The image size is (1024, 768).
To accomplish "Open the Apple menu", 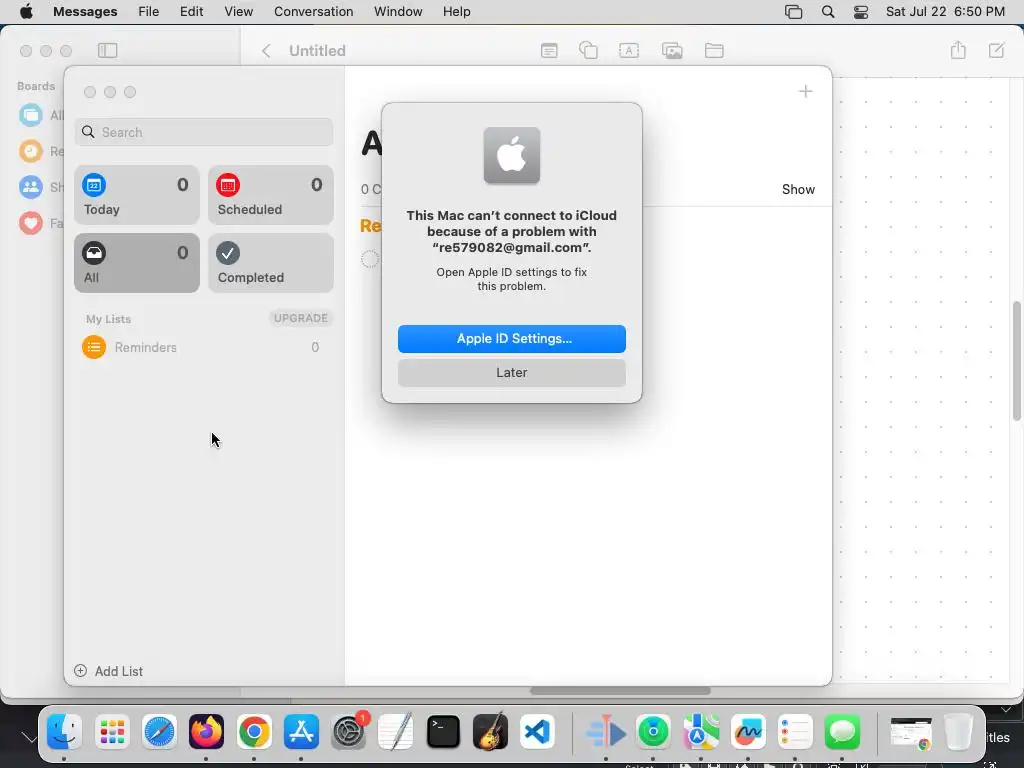I will click(x=26, y=12).
